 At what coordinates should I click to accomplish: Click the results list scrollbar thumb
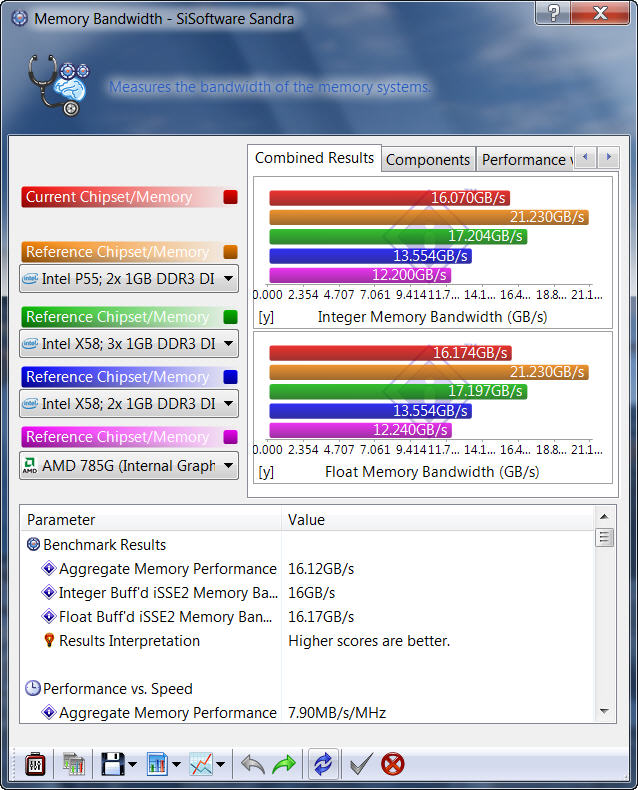604,538
